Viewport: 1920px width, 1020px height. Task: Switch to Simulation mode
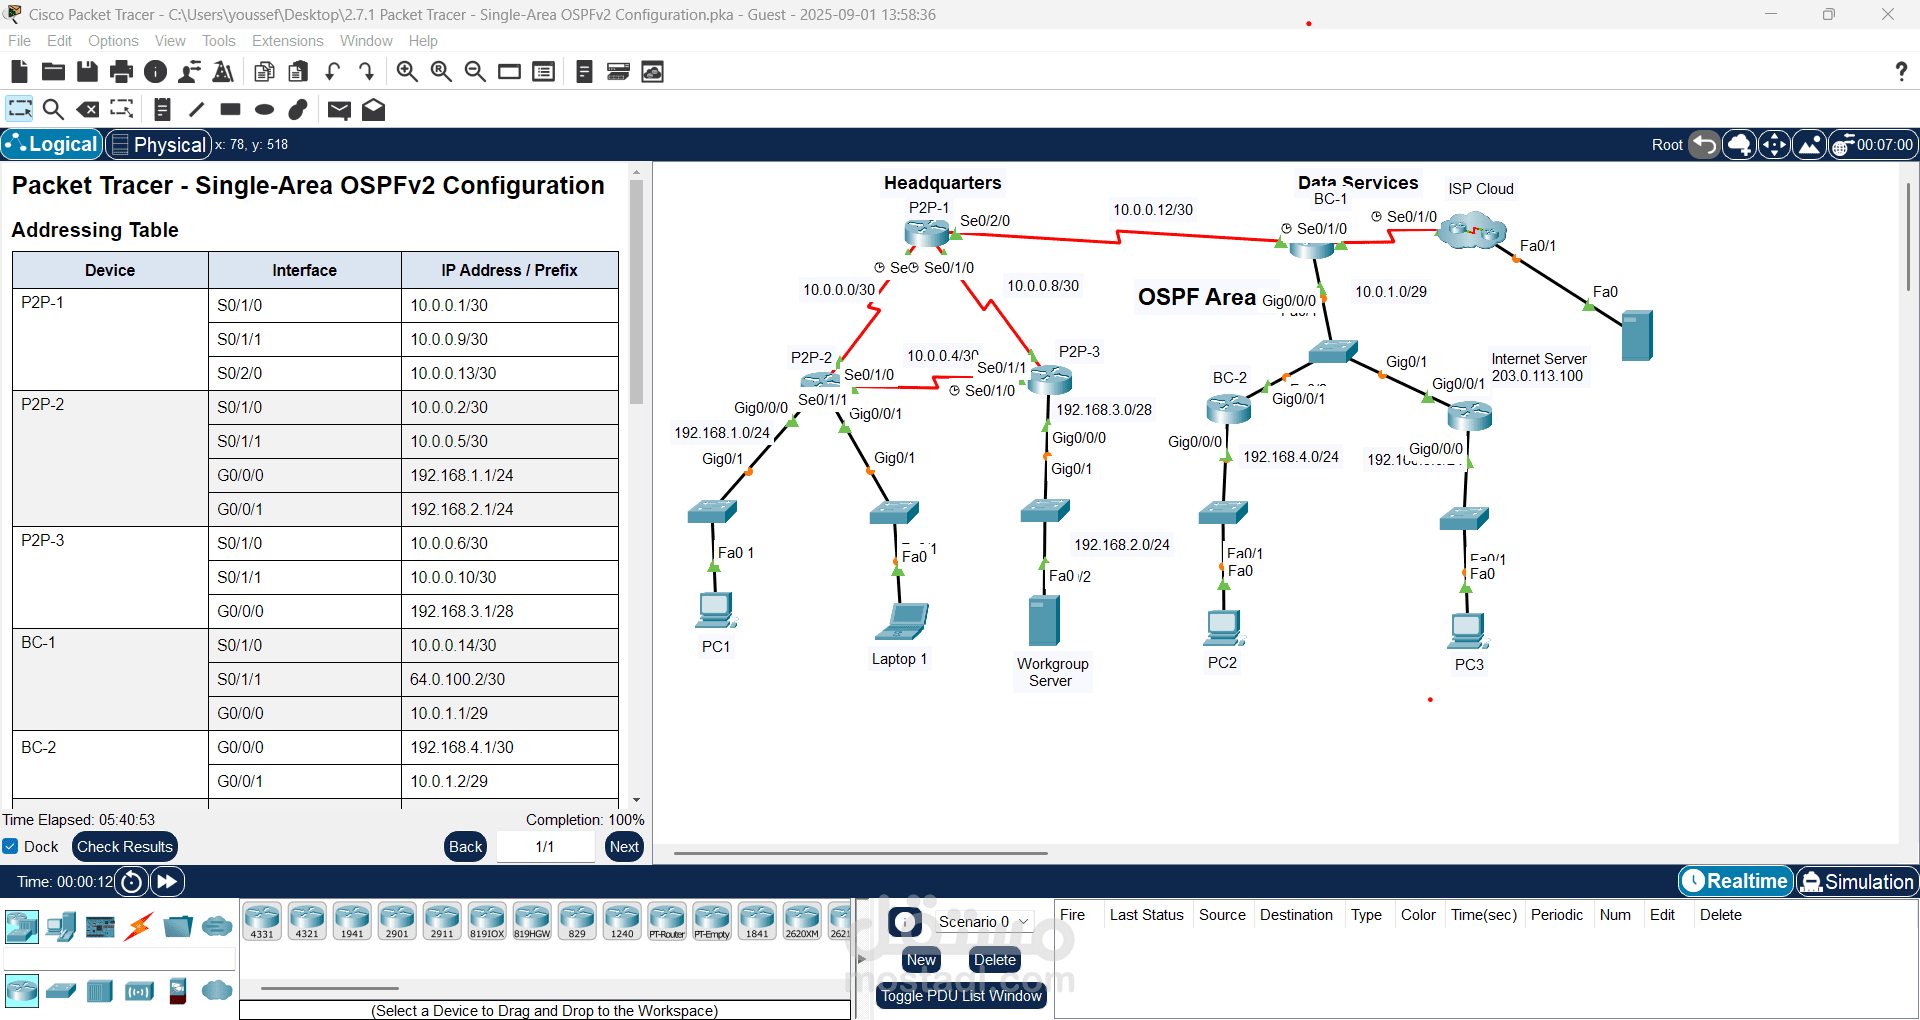1856,881
